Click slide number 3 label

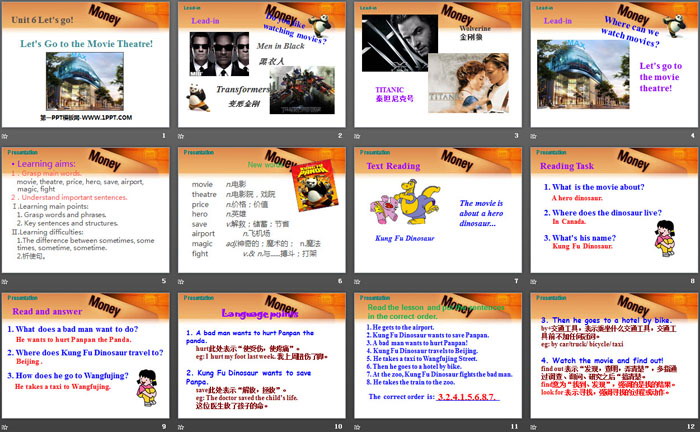coord(517,135)
